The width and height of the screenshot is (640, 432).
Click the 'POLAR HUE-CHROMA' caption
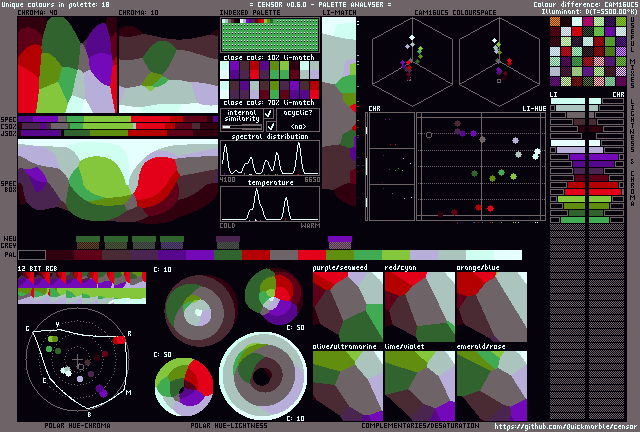(77, 425)
